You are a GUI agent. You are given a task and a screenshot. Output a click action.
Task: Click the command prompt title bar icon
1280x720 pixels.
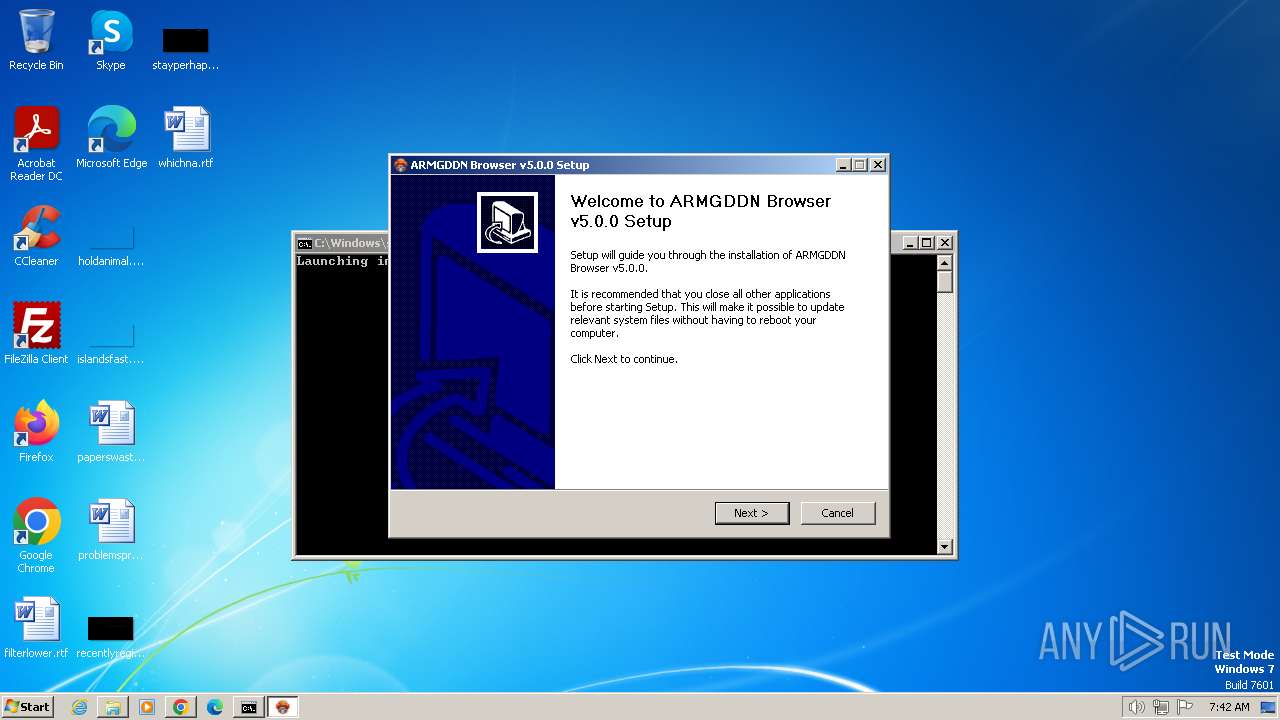click(304, 243)
